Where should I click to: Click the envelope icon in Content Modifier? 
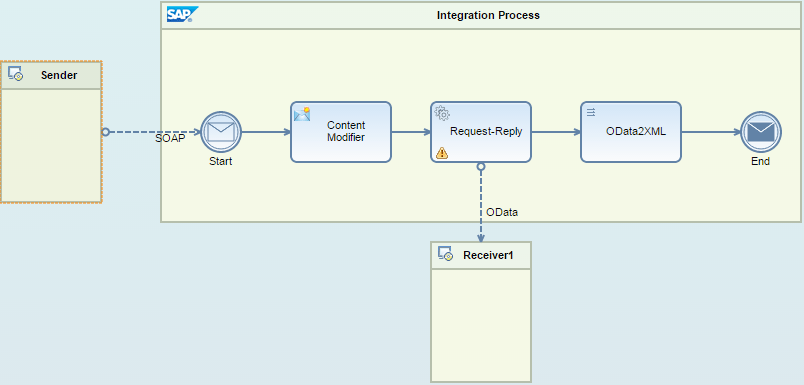(302, 113)
